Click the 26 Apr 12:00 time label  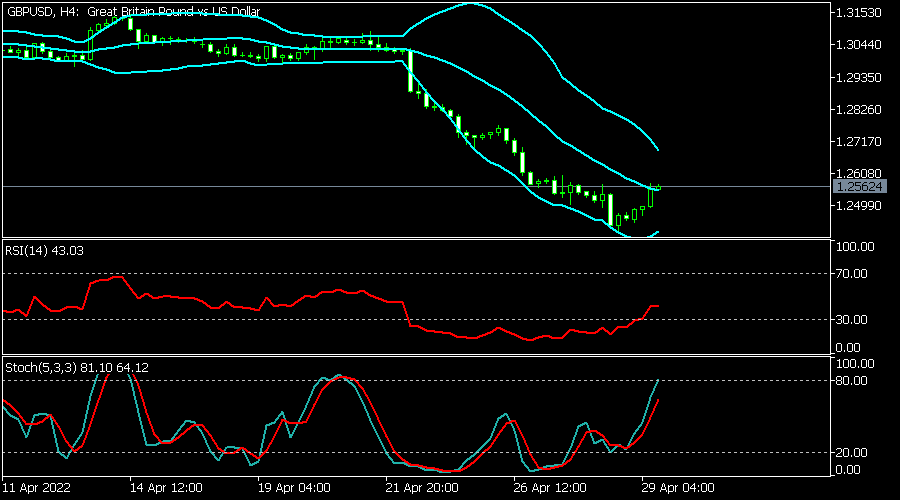(x=550, y=488)
